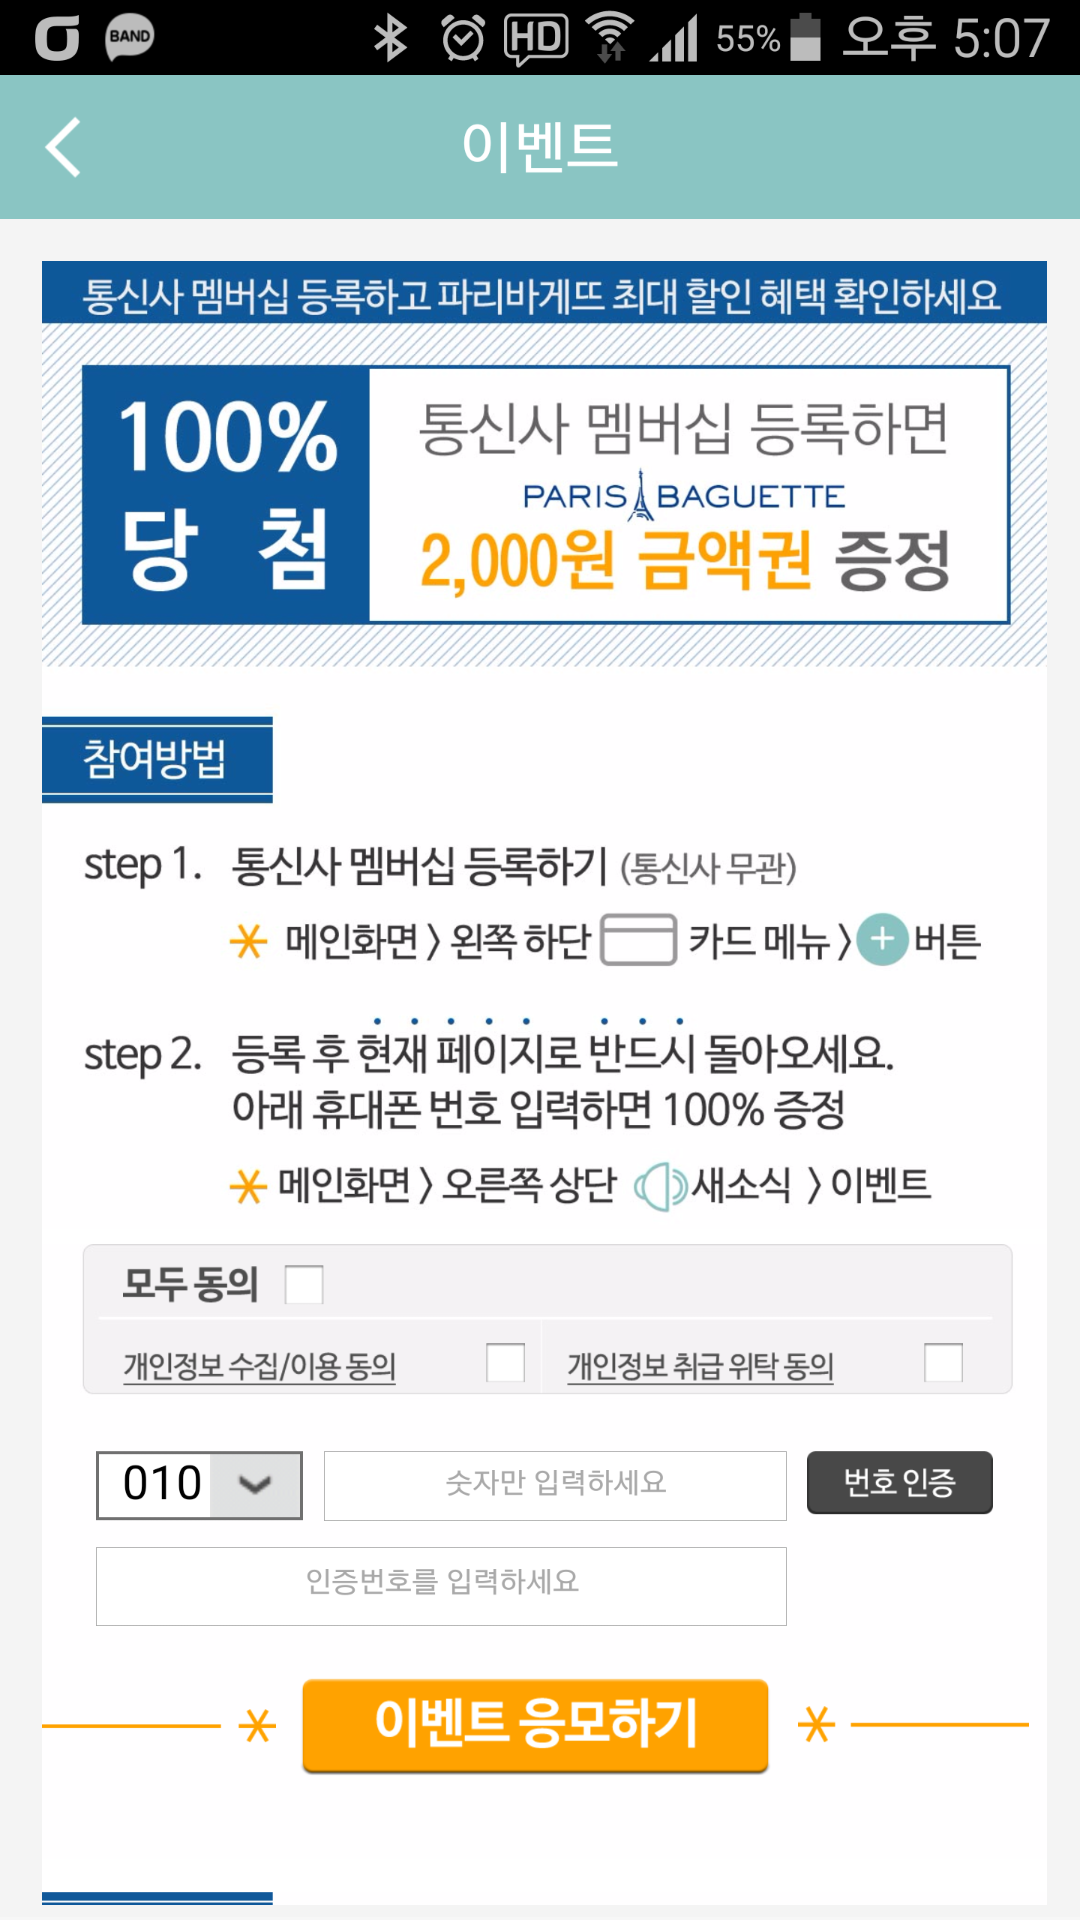Check the 개인정보 수집/이용 동의 checkbox
The width and height of the screenshot is (1080, 1920).
(x=505, y=1362)
